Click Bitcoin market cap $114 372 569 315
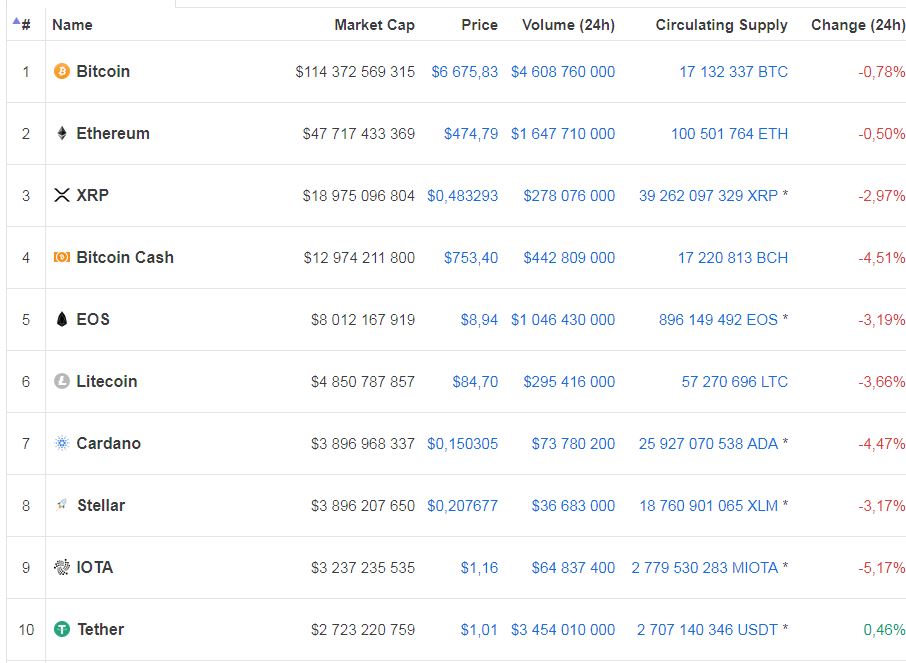 355,72
